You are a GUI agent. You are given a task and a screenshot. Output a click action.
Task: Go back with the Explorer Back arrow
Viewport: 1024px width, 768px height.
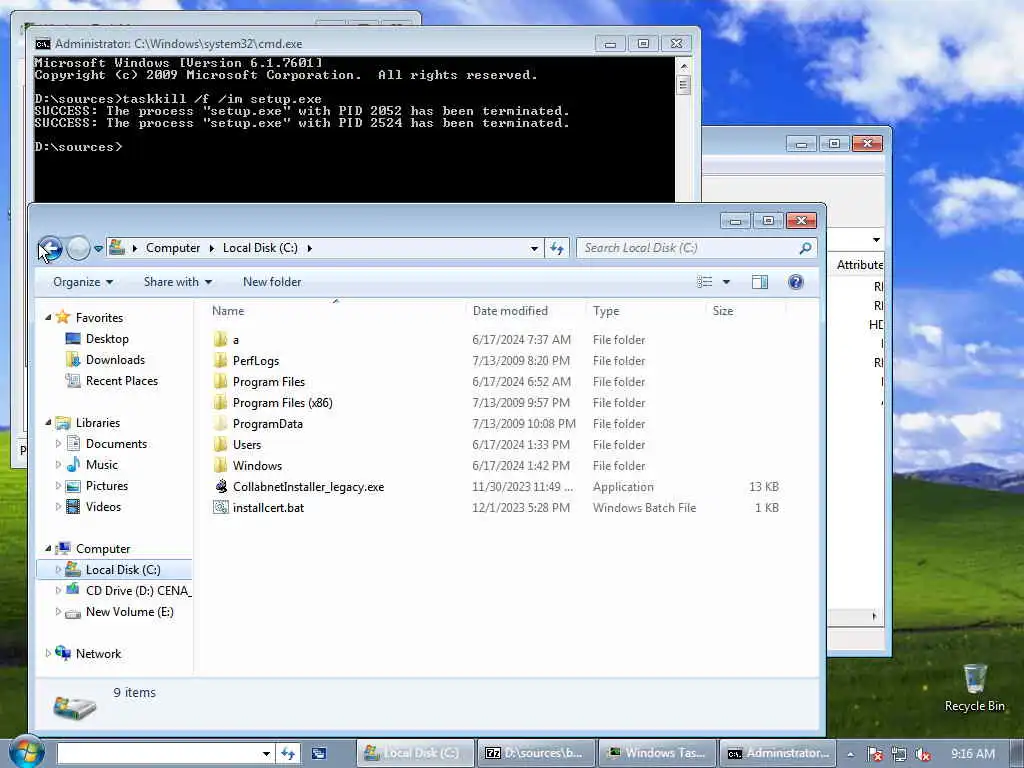50,248
